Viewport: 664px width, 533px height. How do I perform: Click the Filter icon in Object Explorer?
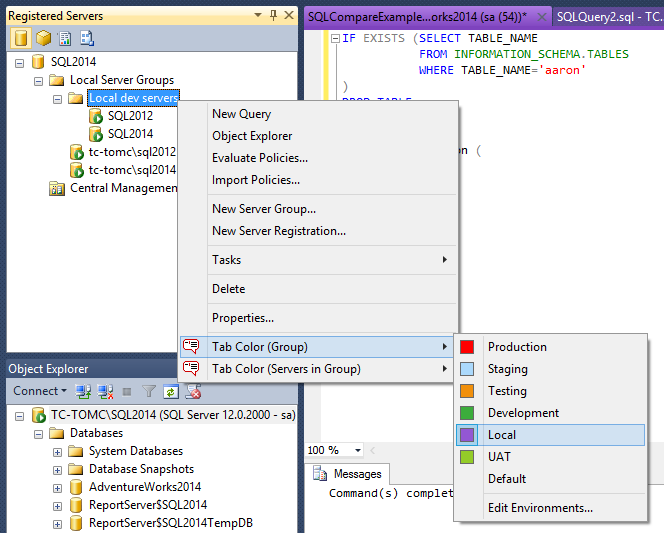(x=149, y=391)
